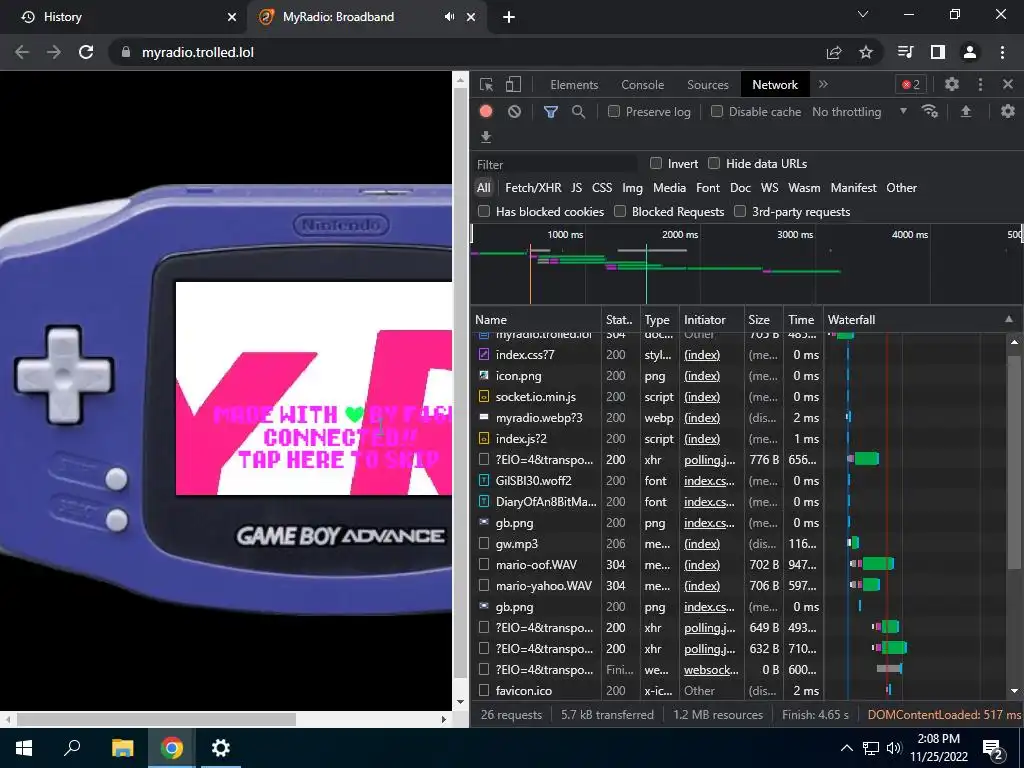Open the No throttling dropdown

point(859,112)
